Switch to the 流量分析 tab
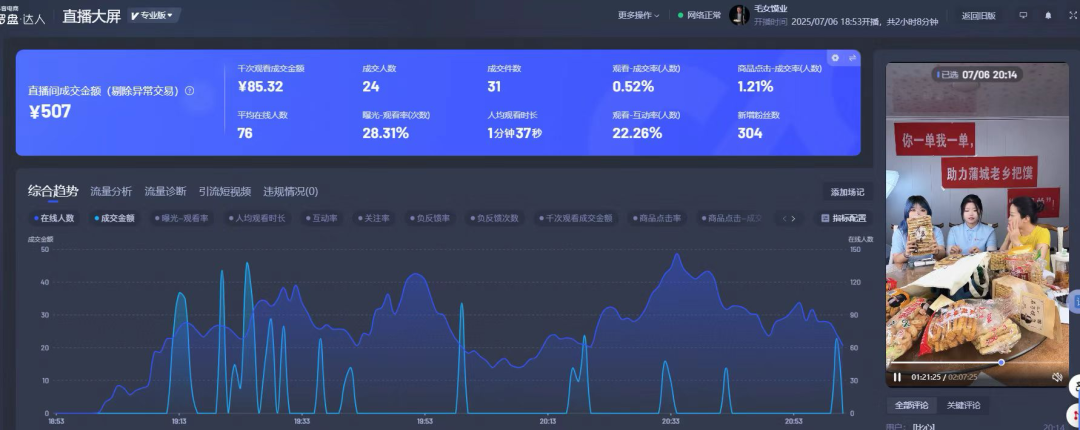The width and height of the screenshot is (1080, 430). pos(110,191)
